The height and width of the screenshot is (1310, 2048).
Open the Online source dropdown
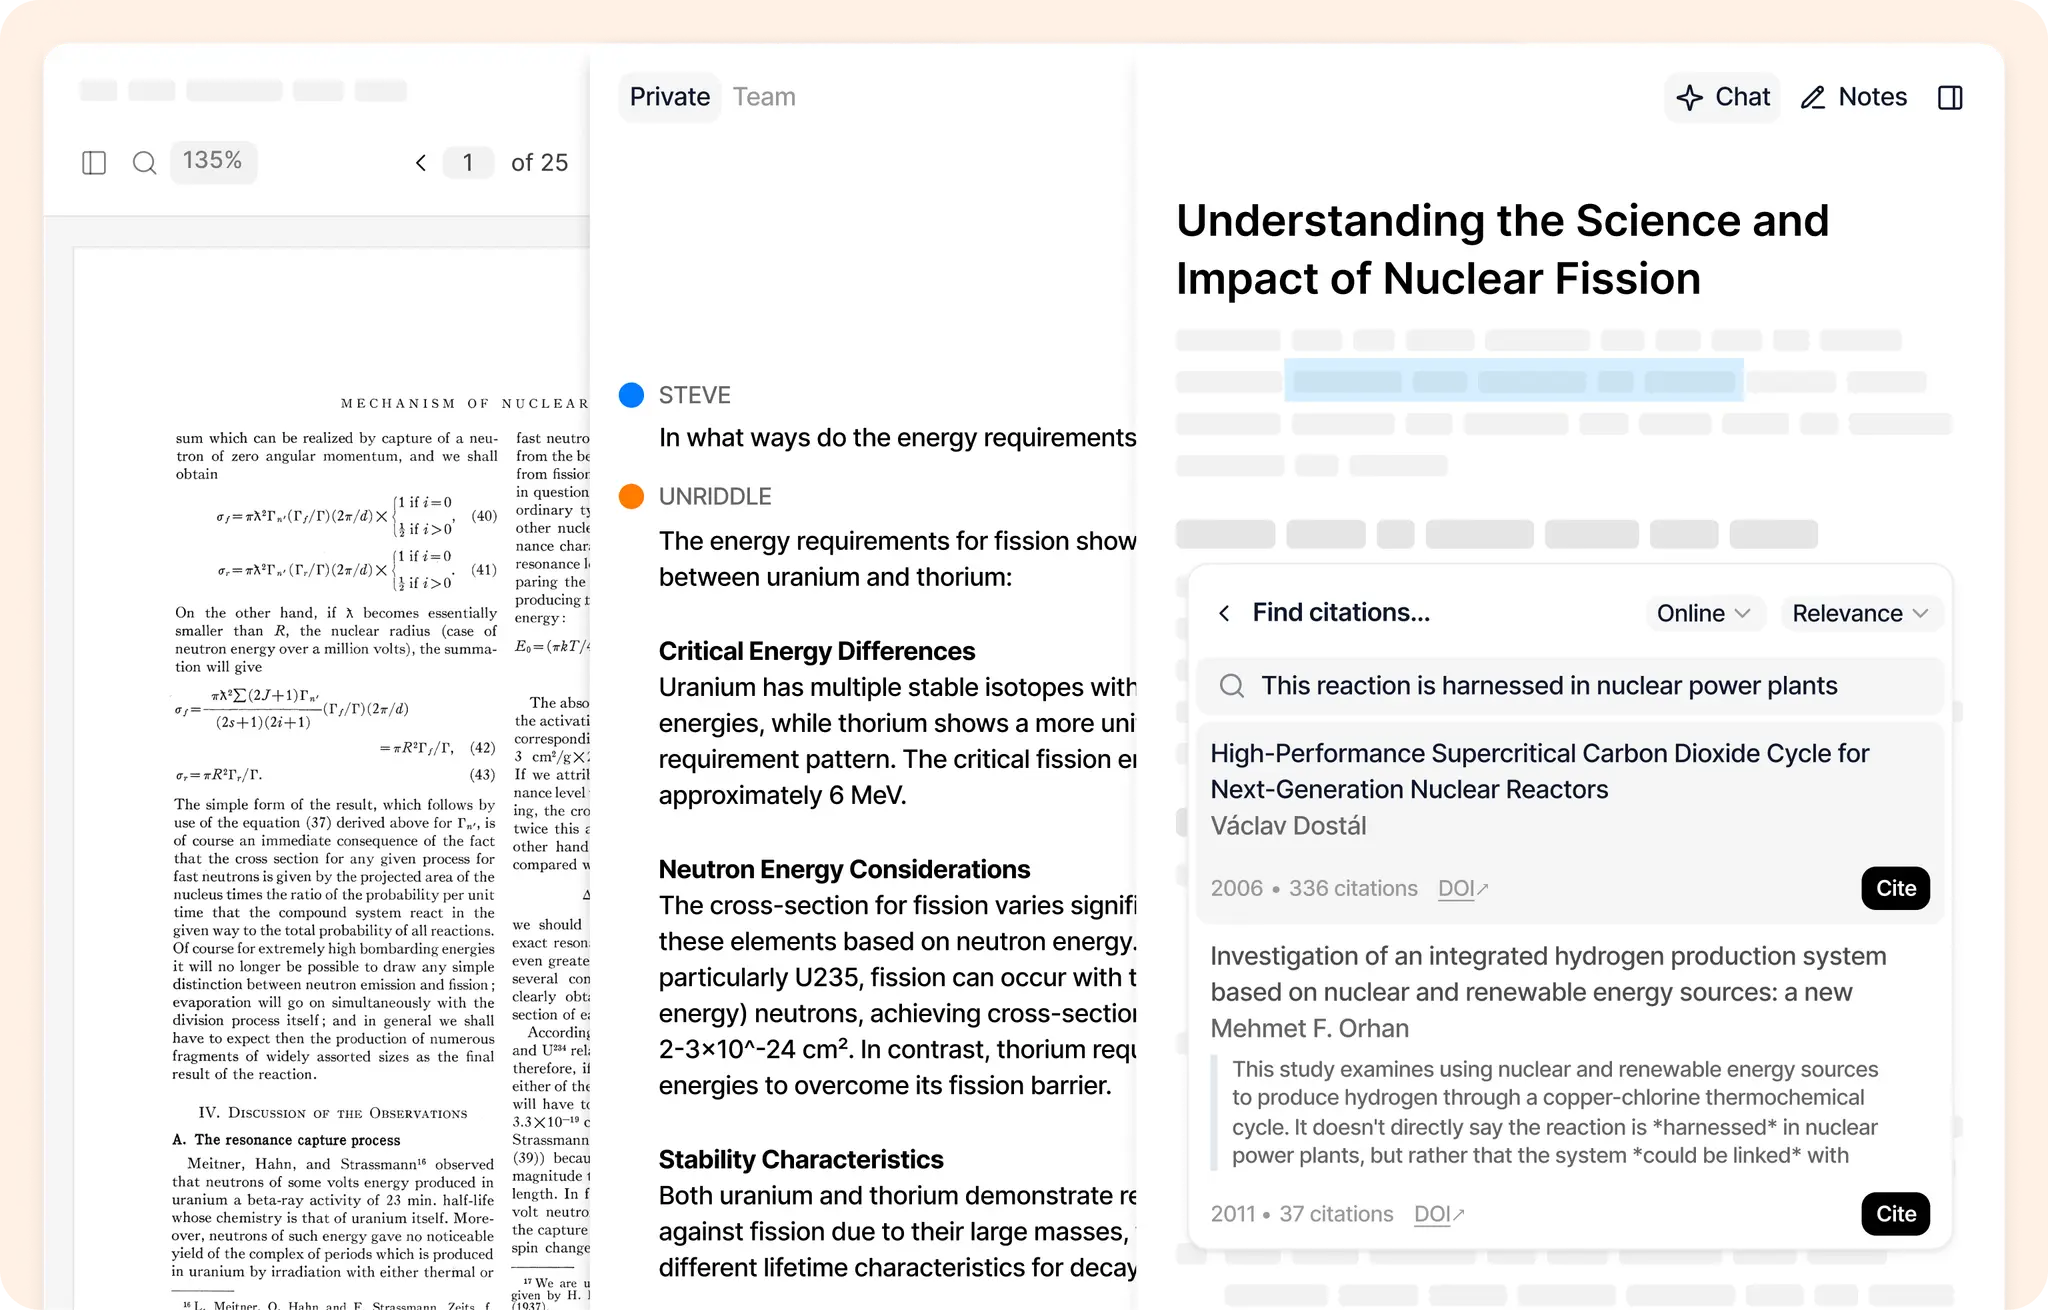(1703, 613)
